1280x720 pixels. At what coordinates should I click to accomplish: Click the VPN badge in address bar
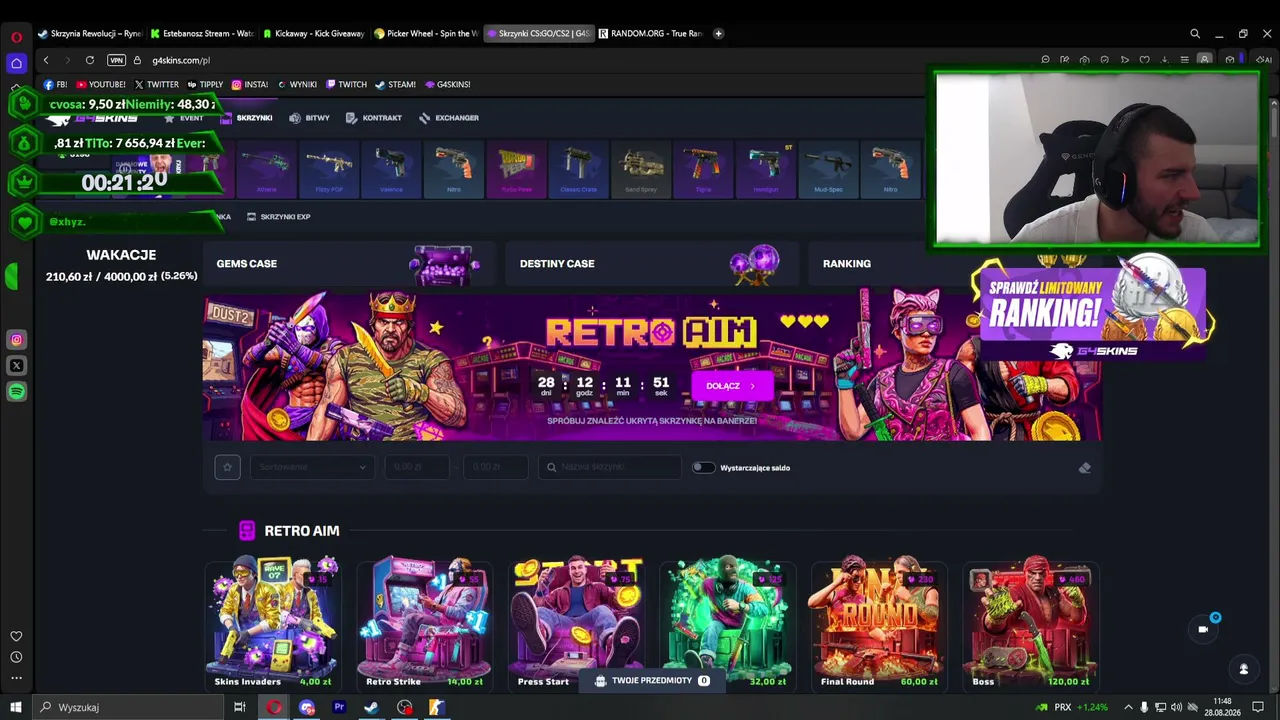[x=116, y=60]
